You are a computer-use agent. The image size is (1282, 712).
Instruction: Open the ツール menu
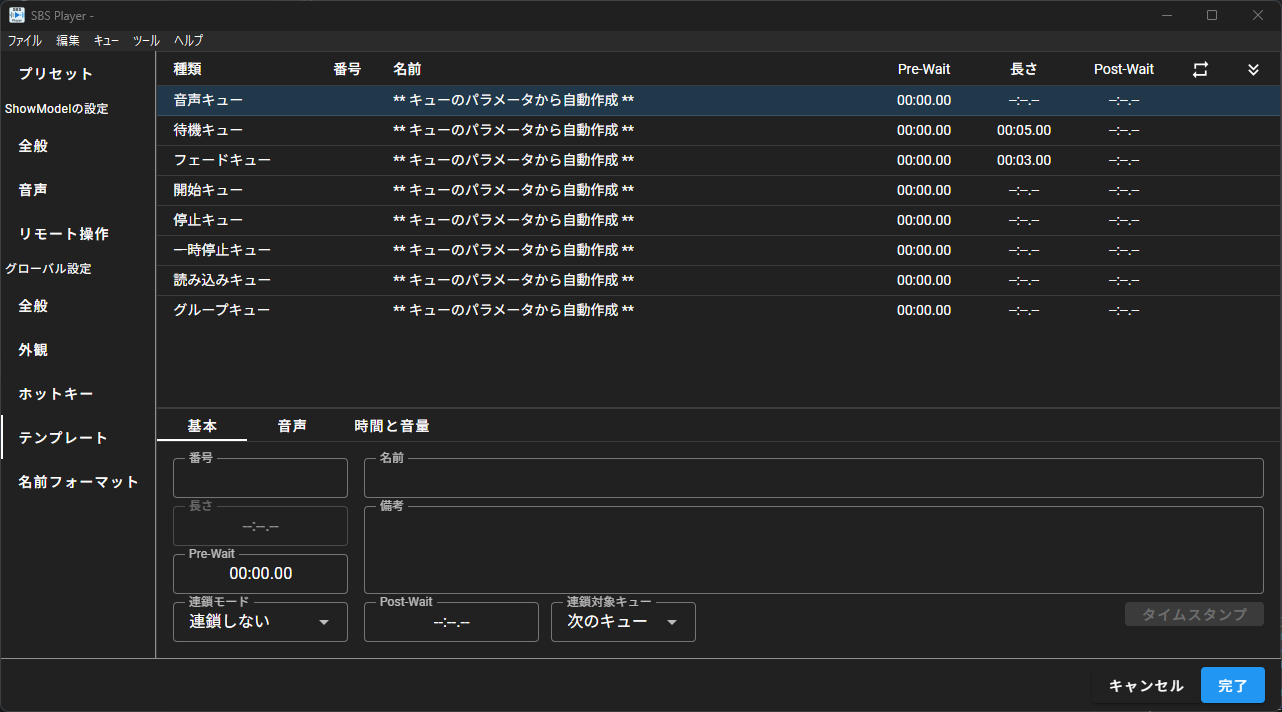145,40
